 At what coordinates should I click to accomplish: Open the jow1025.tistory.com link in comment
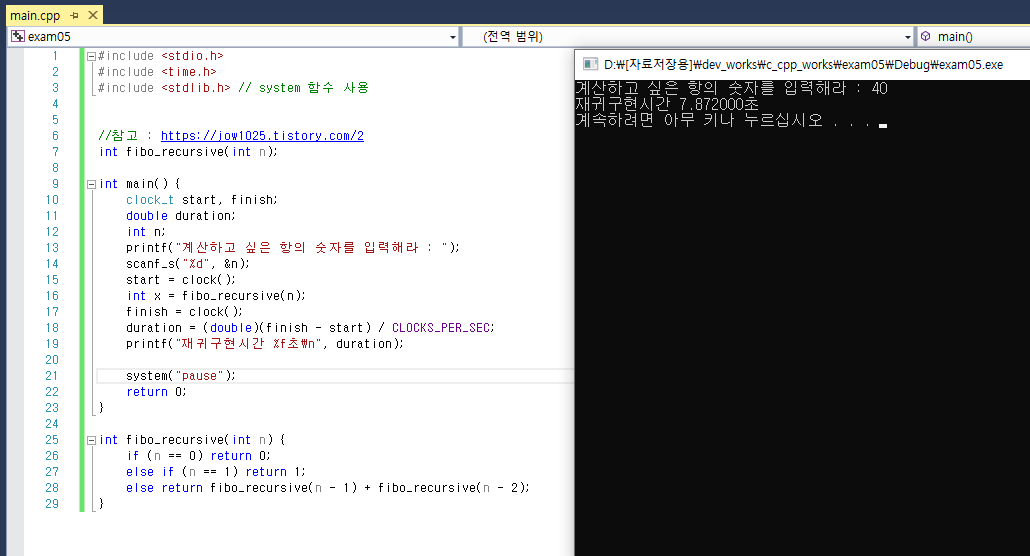coord(262,136)
